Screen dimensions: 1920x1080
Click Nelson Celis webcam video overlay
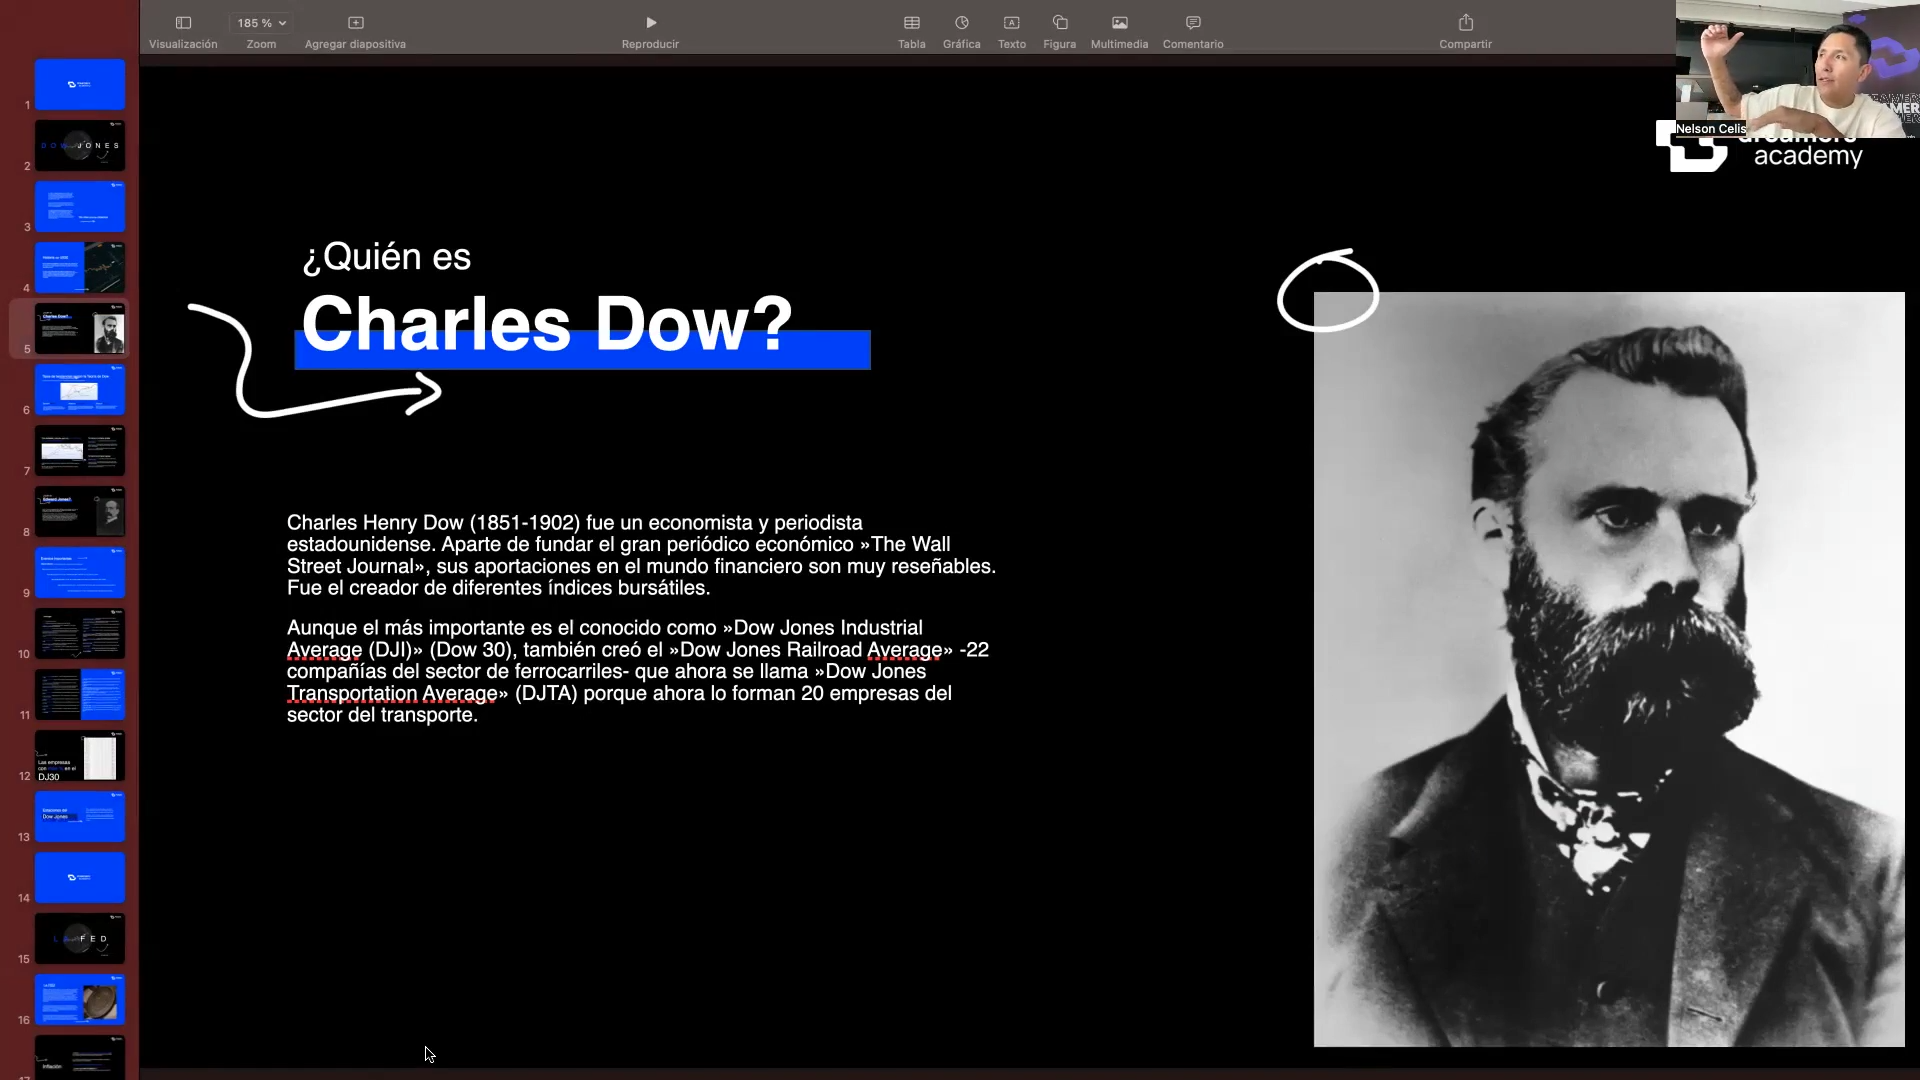pyautogui.click(x=1797, y=68)
